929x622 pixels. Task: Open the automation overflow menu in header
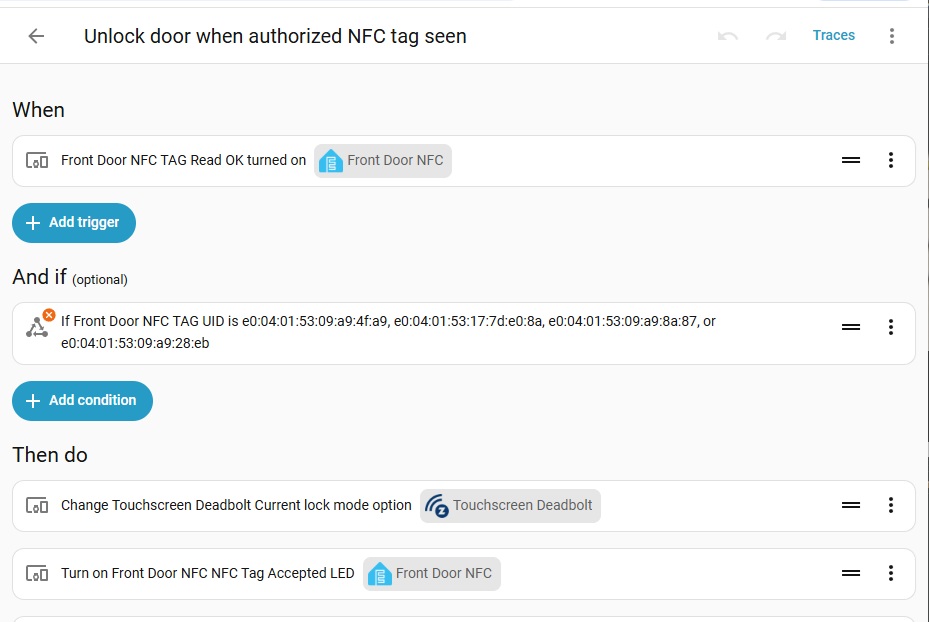[891, 36]
